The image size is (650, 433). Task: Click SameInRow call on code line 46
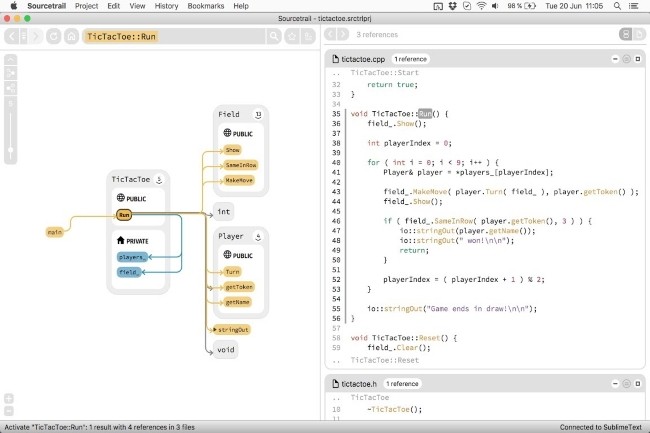(x=453, y=221)
